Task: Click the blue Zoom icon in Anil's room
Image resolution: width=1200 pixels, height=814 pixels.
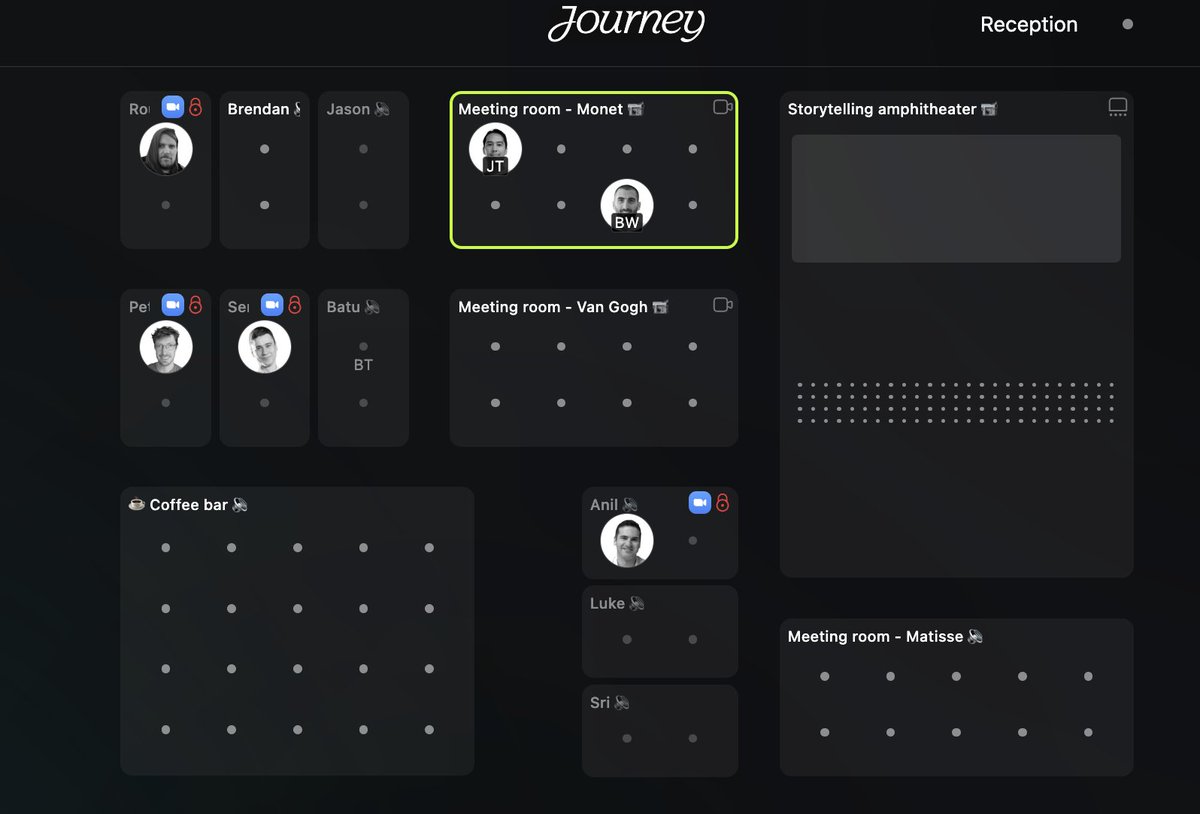Action: 700,502
